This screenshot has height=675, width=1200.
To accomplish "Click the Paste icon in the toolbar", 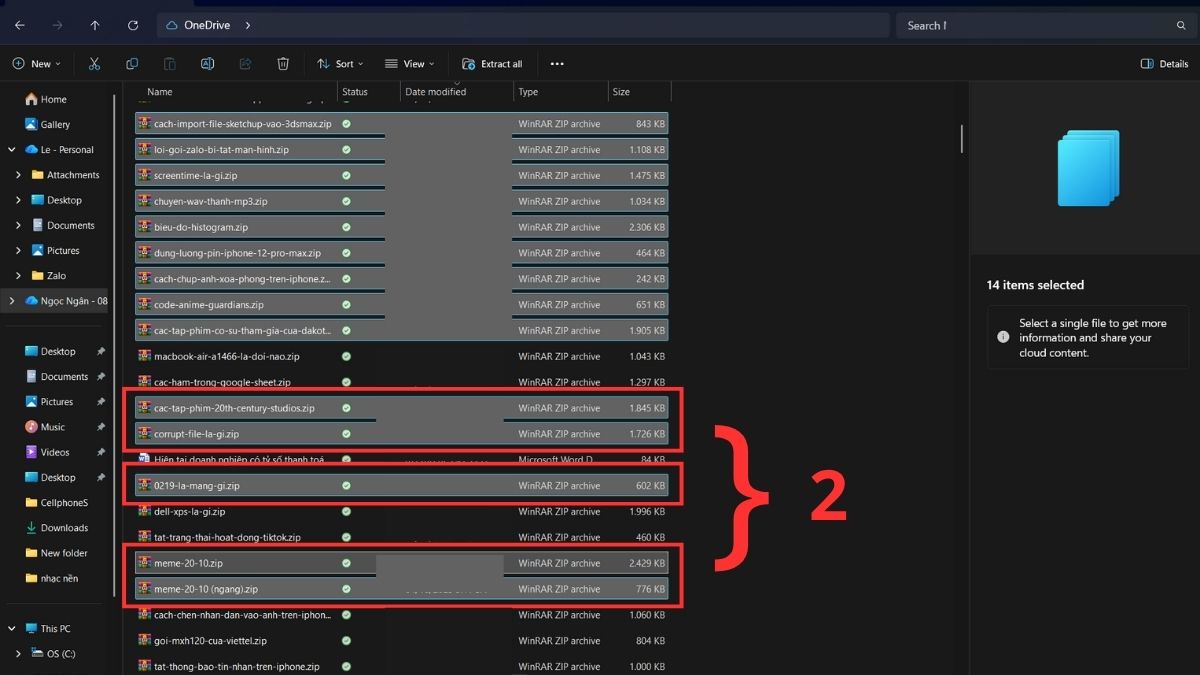I will point(170,63).
